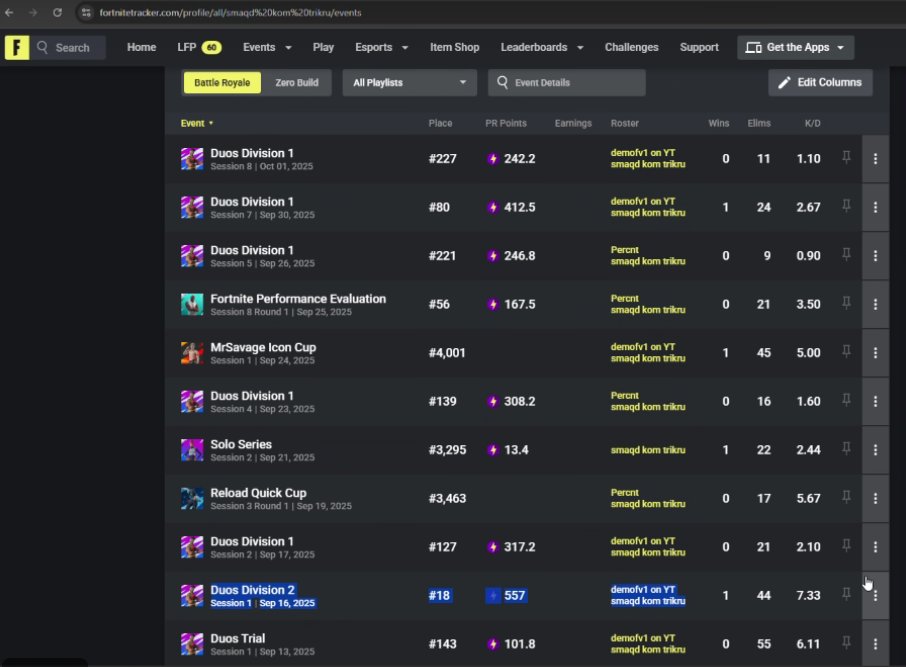Screen dimensions: 906x667
Task: Open the Challenges nav item
Action: pyautogui.click(x=632, y=47)
